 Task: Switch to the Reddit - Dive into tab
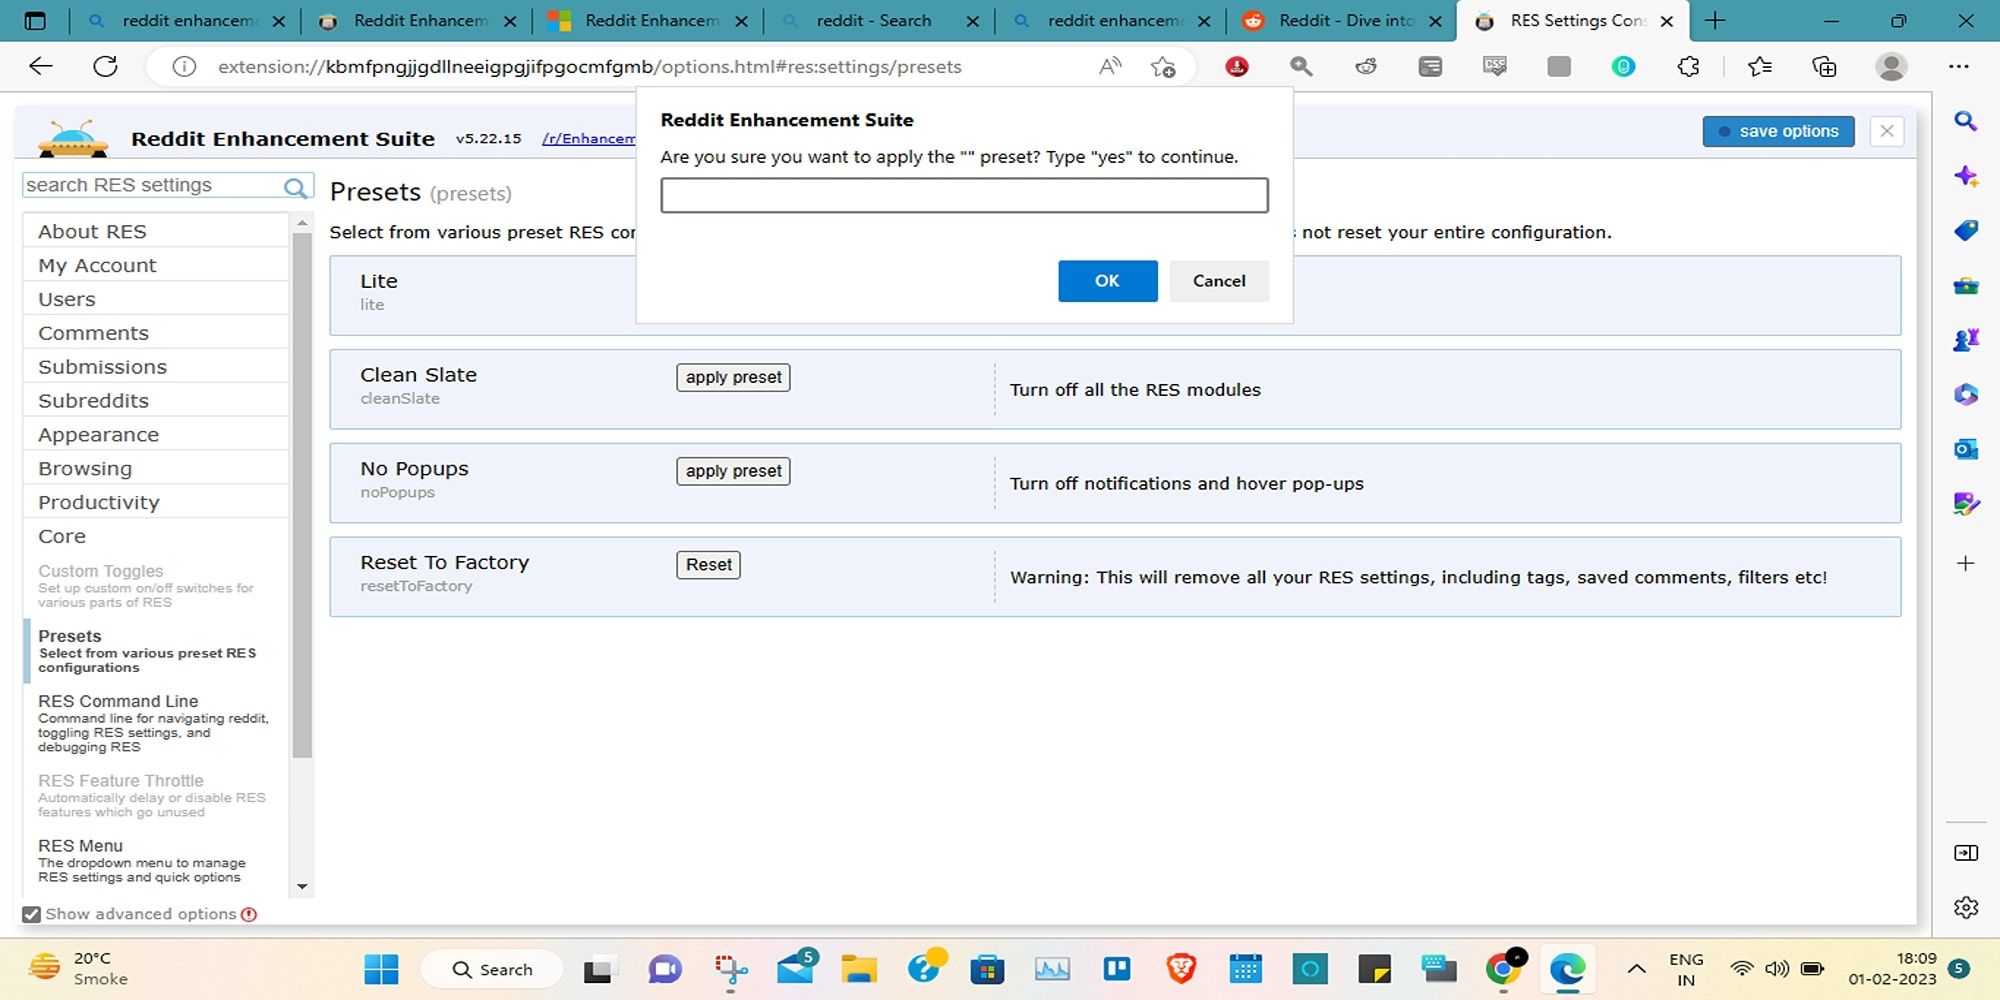click(x=1342, y=20)
